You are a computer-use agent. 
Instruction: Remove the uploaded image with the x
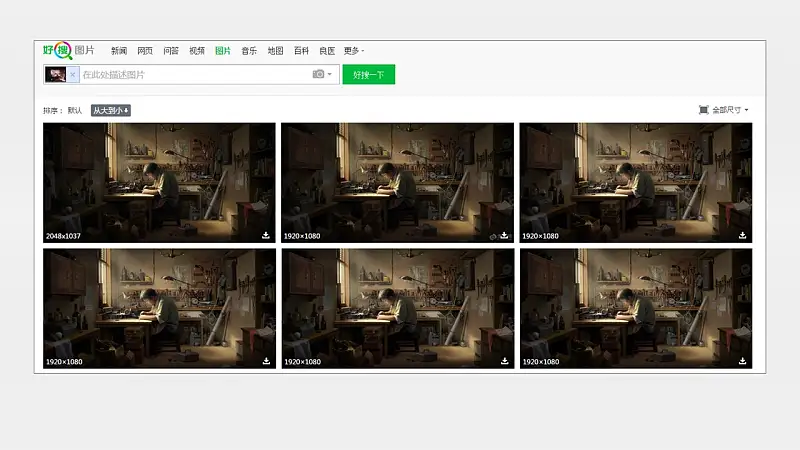click(x=73, y=74)
